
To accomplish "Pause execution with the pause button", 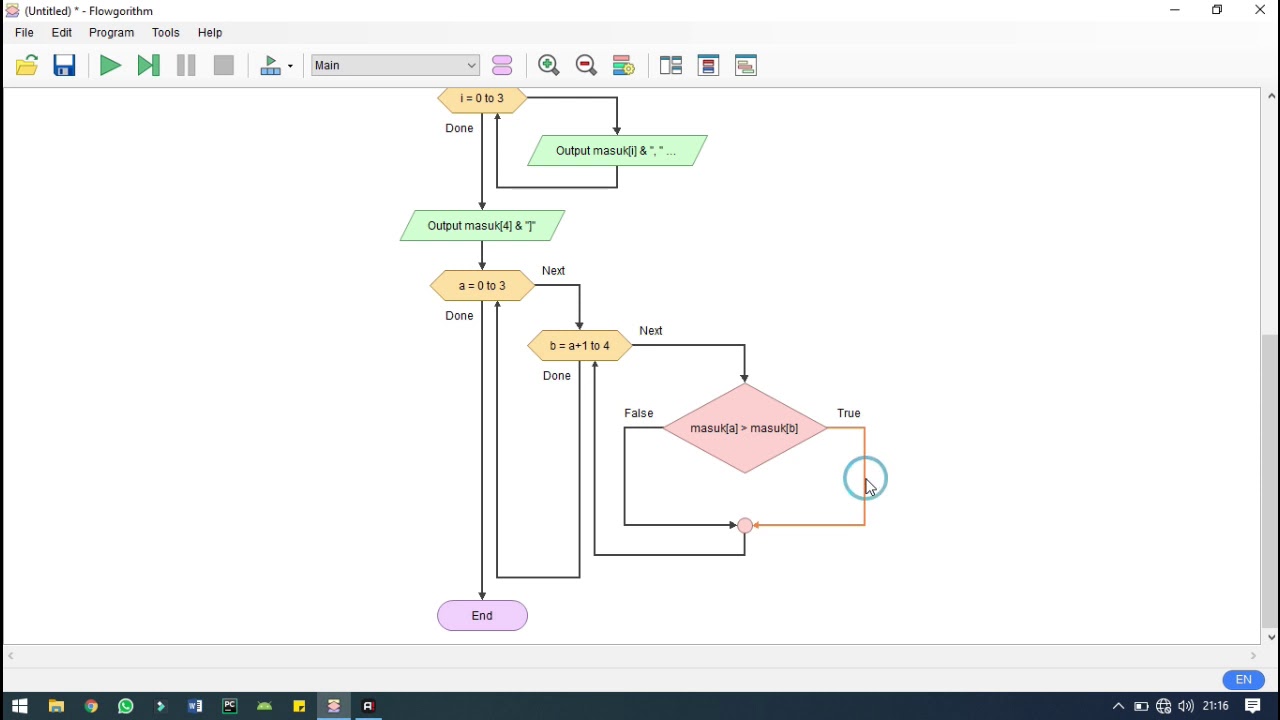I will pyautogui.click(x=186, y=66).
